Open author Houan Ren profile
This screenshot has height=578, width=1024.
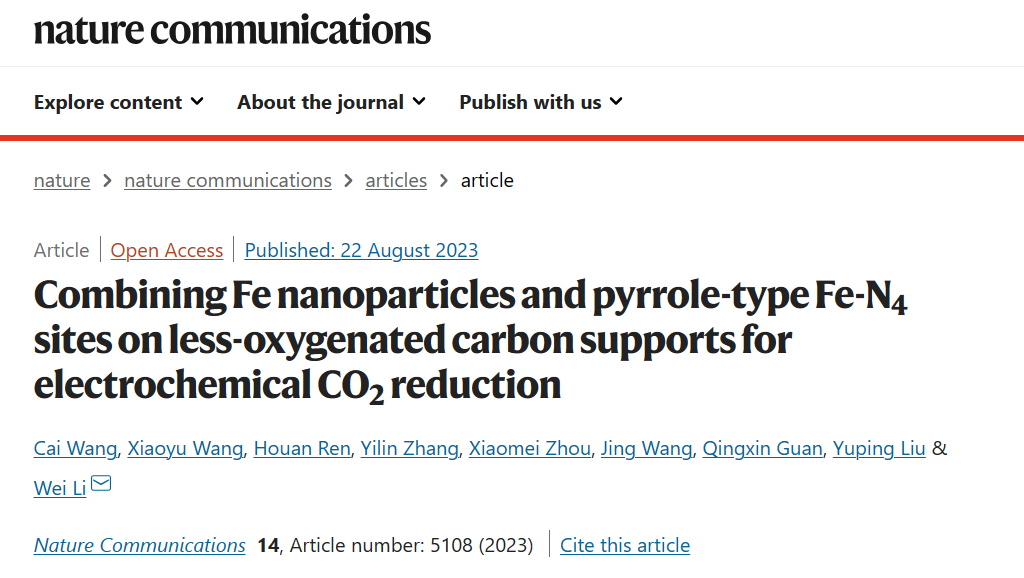tap(302, 449)
